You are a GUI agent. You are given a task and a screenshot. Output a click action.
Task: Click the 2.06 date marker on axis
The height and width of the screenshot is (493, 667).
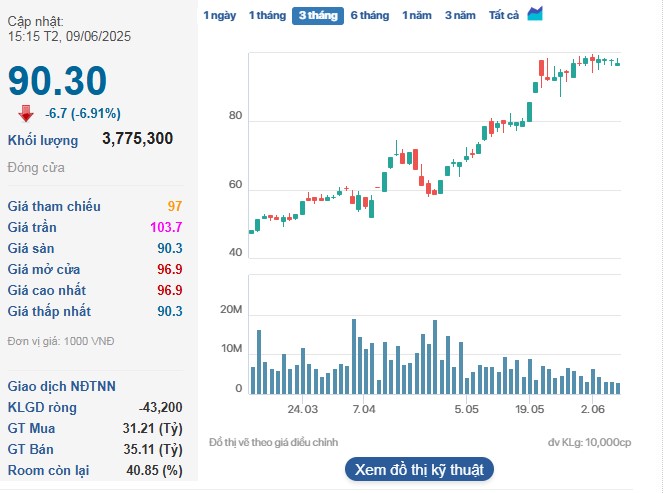pyautogui.click(x=593, y=410)
